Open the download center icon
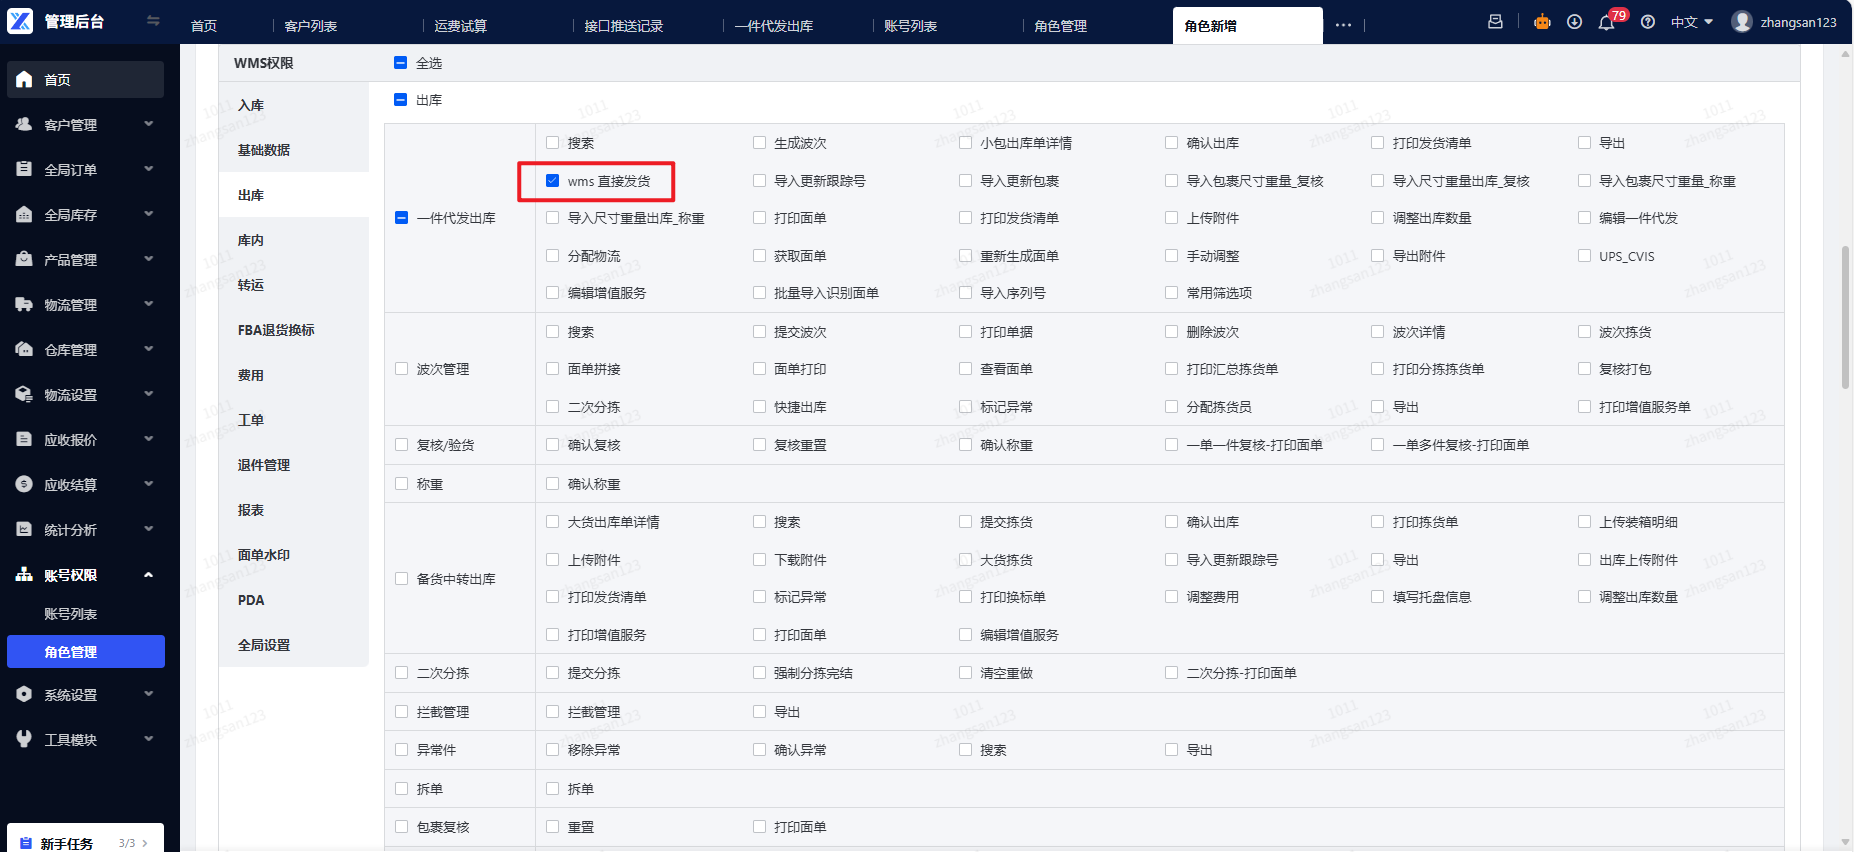The width and height of the screenshot is (1854, 852). (x=1574, y=21)
